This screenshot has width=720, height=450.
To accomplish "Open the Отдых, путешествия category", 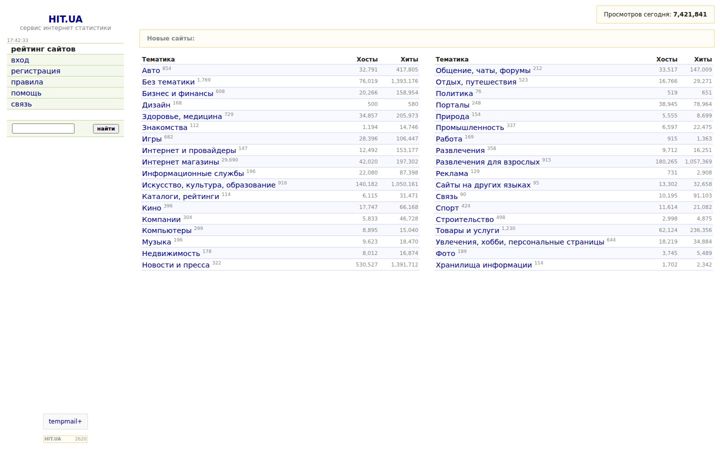I will (476, 82).
